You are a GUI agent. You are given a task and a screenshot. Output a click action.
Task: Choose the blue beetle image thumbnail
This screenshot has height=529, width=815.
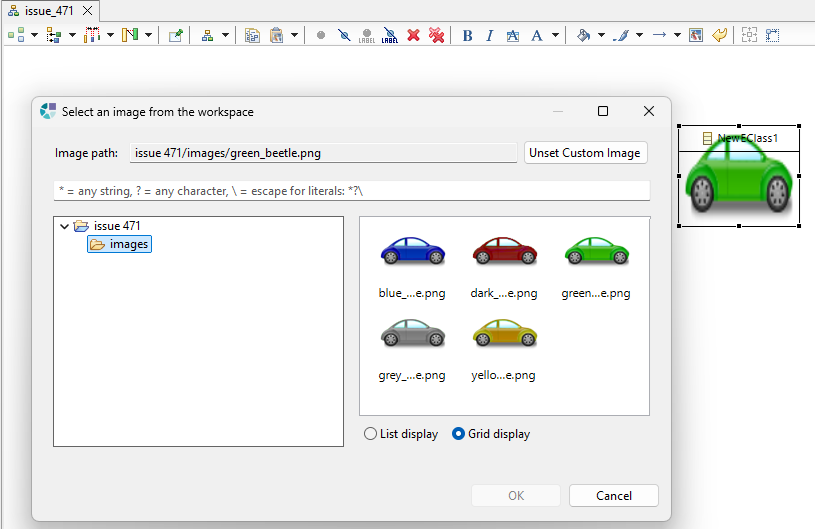point(412,253)
